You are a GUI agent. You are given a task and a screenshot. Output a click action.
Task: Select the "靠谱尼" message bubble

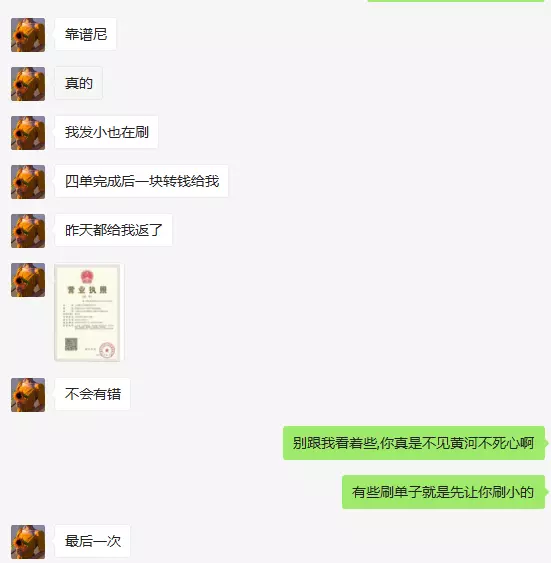[x=85, y=34]
